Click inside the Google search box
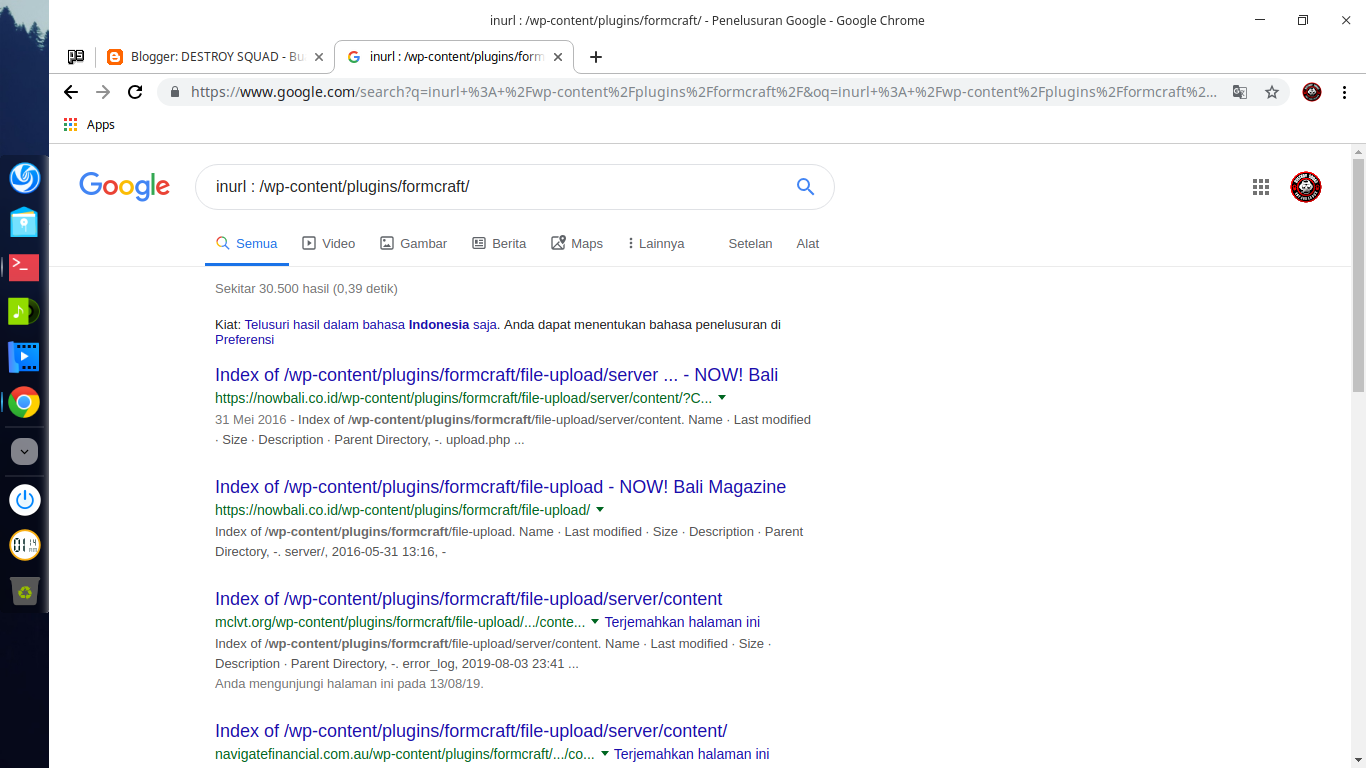This screenshot has height=768, width=1366. click(x=500, y=187)
